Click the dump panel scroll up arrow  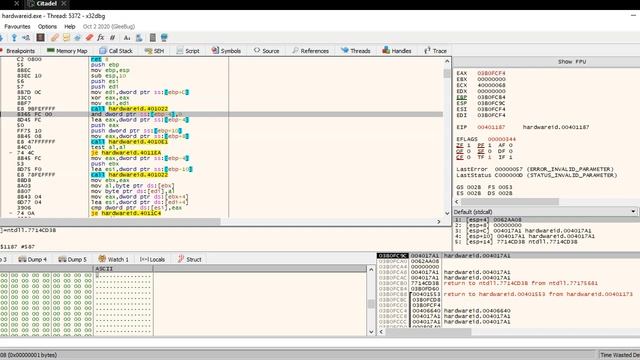pyautogui.click(x=371, y=269)
